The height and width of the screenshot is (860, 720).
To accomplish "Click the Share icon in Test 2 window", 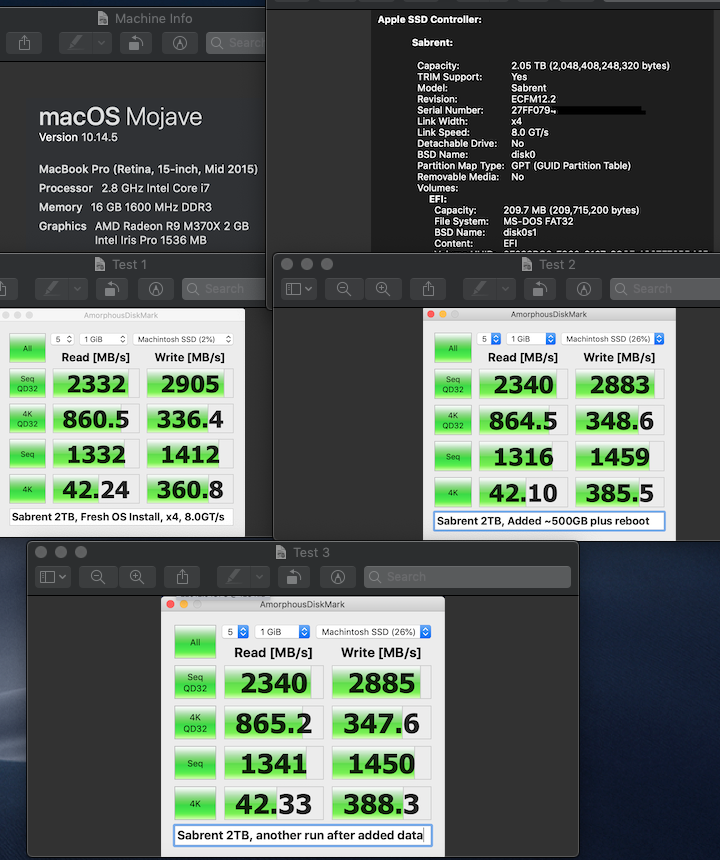I will click(x=428, y=288).
